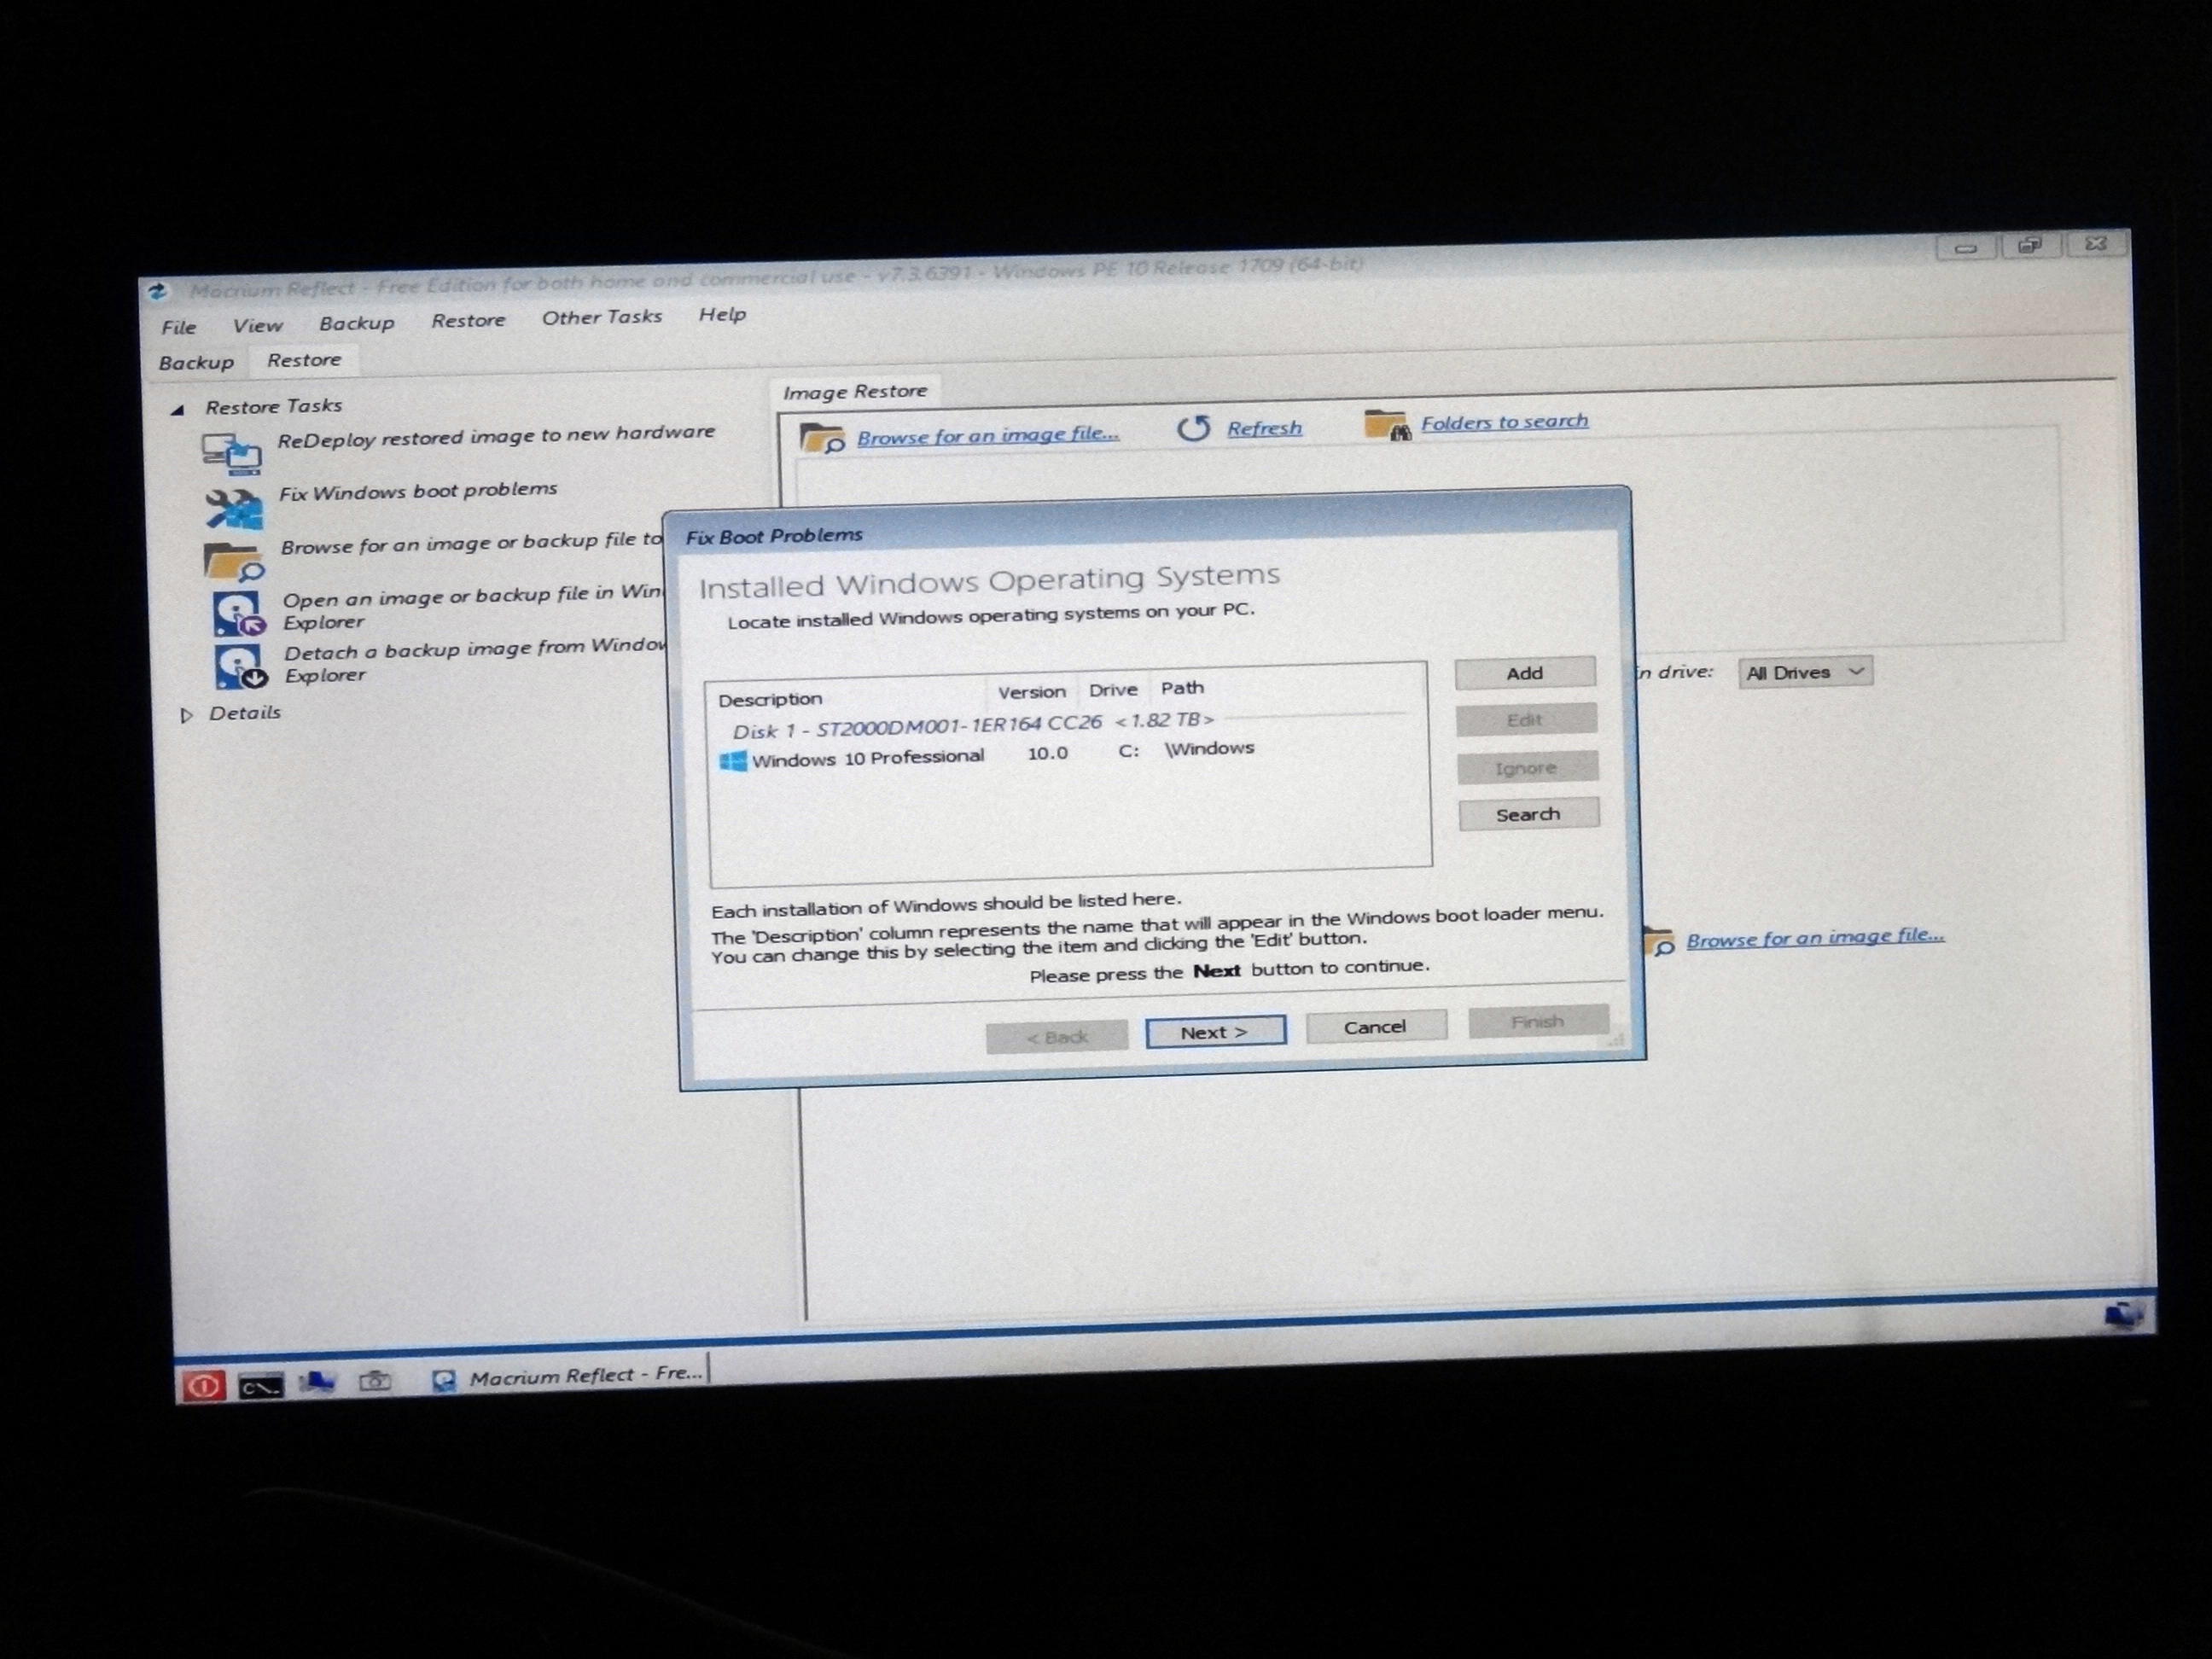Viewport: 2212px width, 1659px height.
Task: Click Fix Windows boot problems text
Action: click(x=418, y=491)
